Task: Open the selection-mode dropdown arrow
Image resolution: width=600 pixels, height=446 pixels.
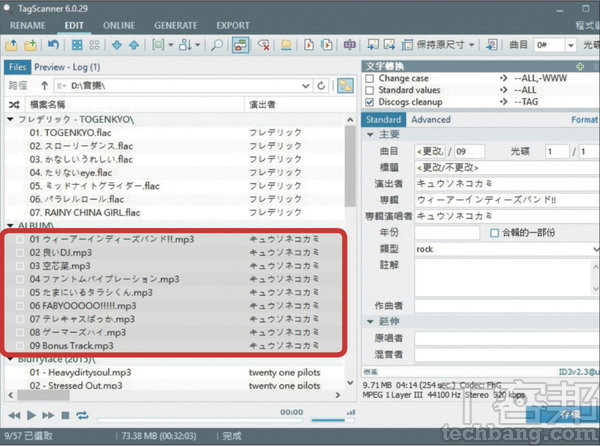Action: click(x=171, y=45)
